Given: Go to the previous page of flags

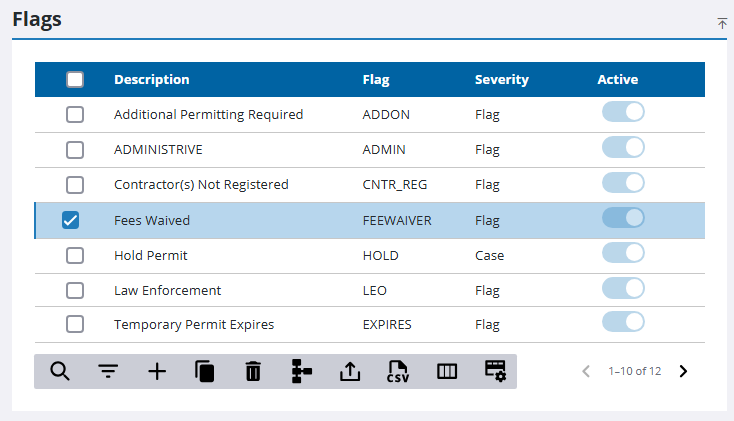Looking at the screenshot, I should pos(587,371).
